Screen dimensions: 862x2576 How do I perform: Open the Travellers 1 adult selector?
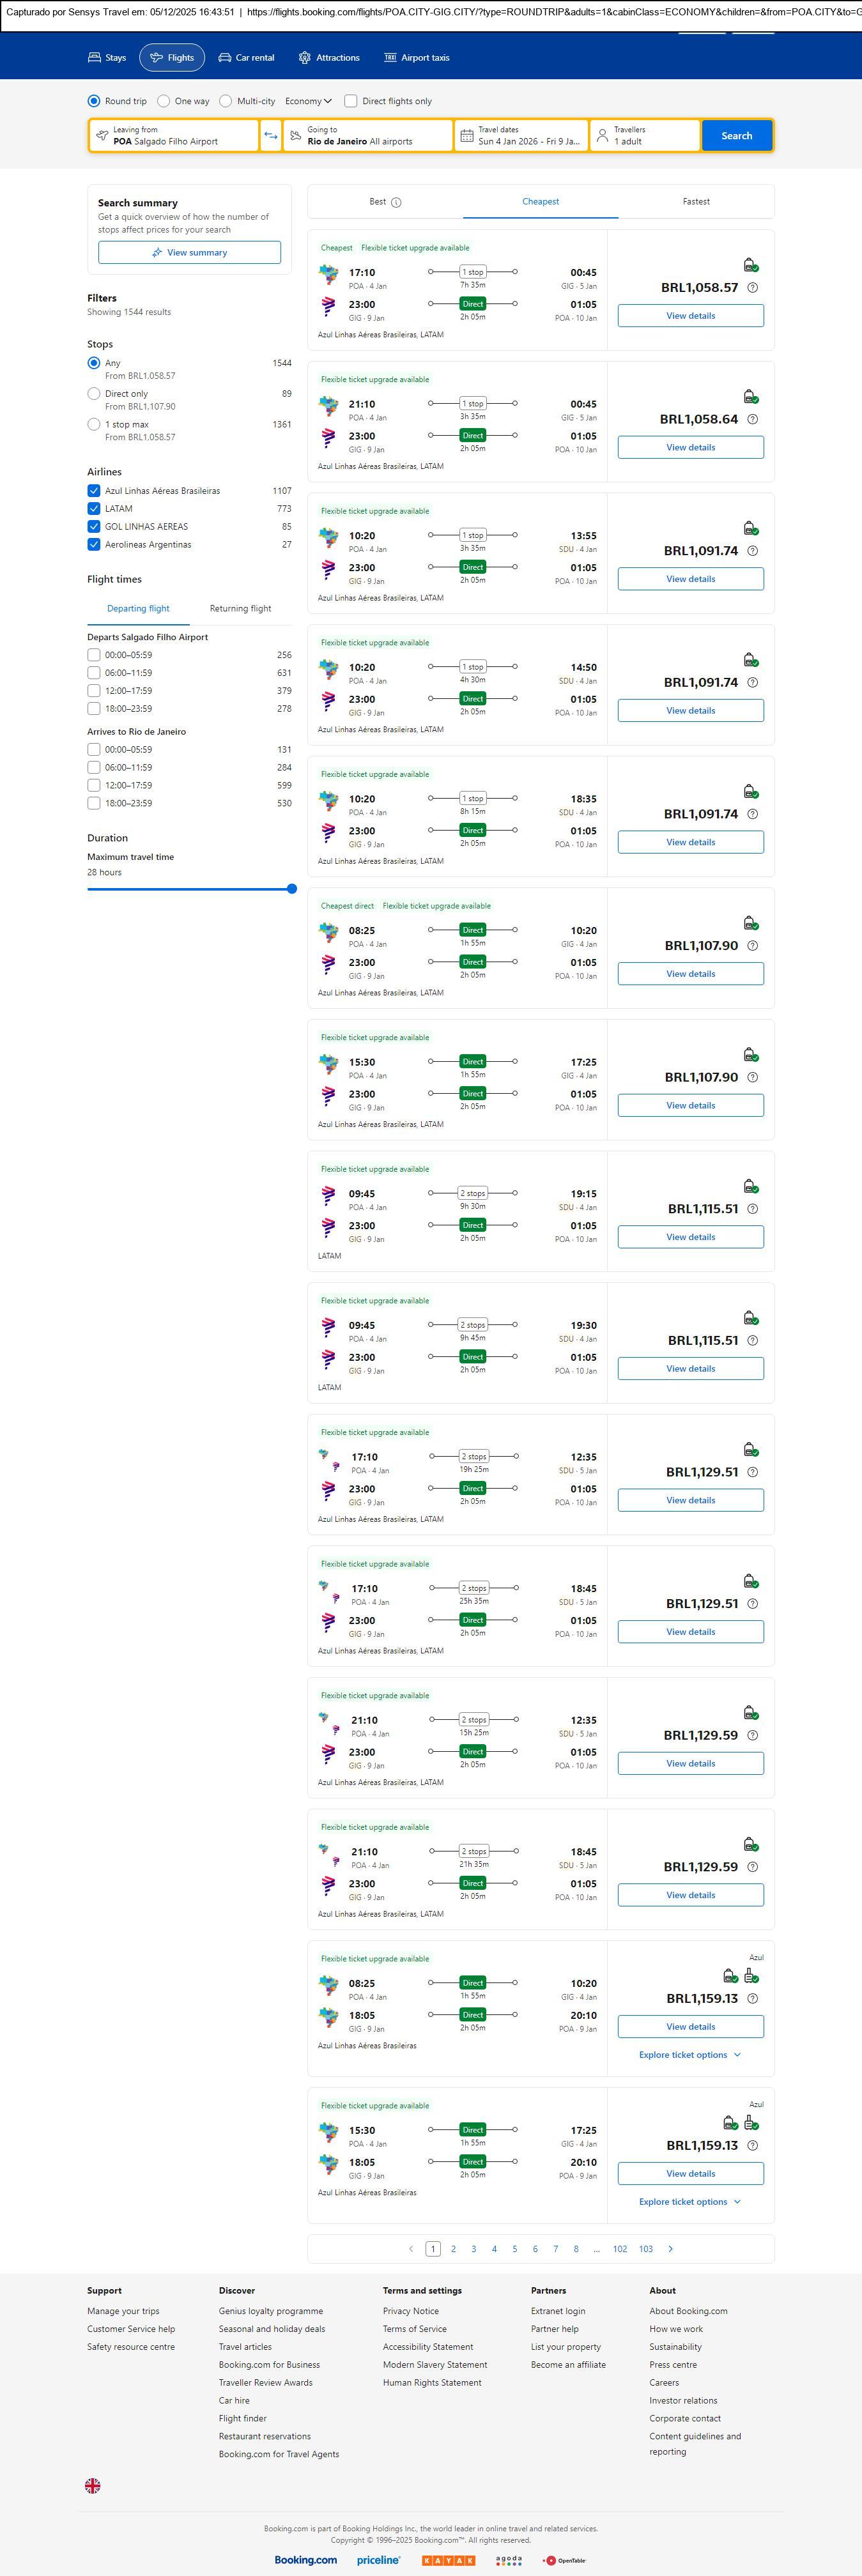coord(644,135)
